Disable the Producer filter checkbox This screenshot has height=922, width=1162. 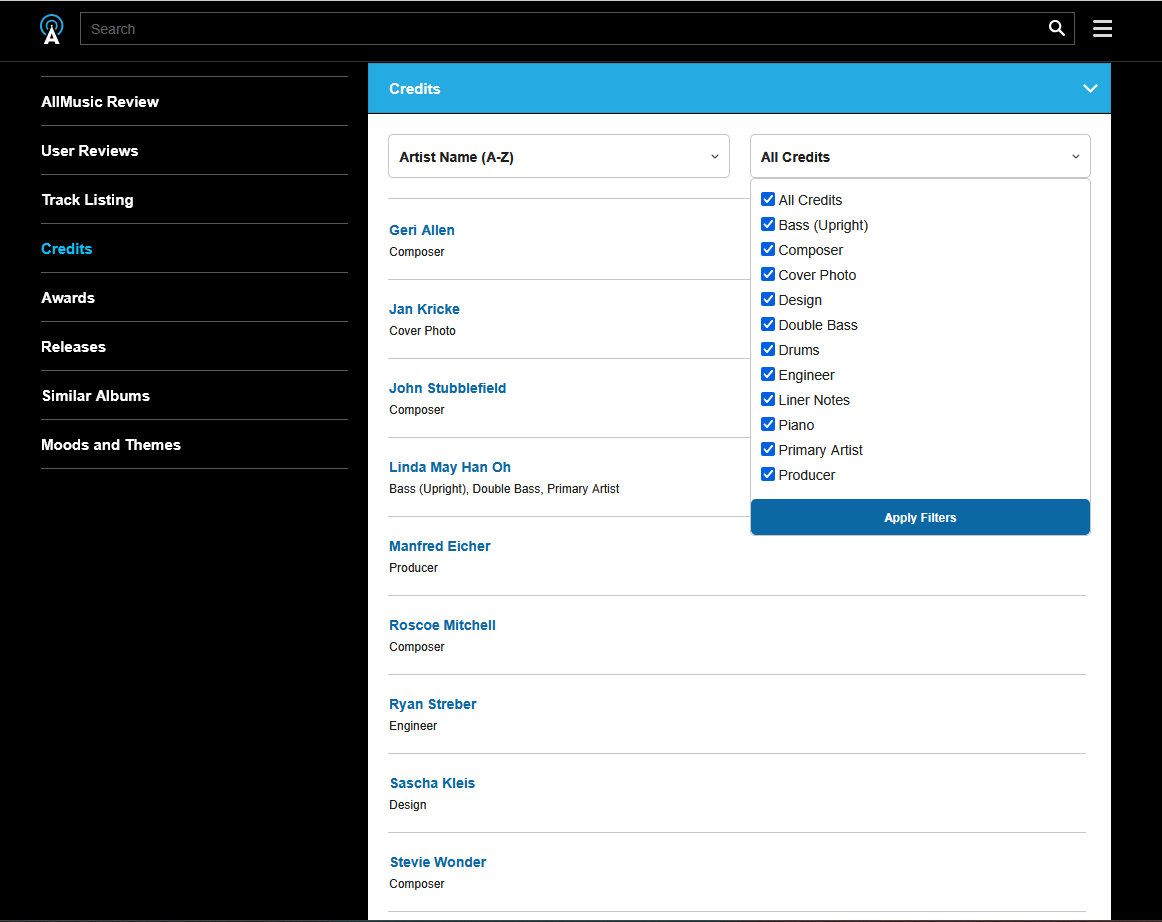pos(768,475)
